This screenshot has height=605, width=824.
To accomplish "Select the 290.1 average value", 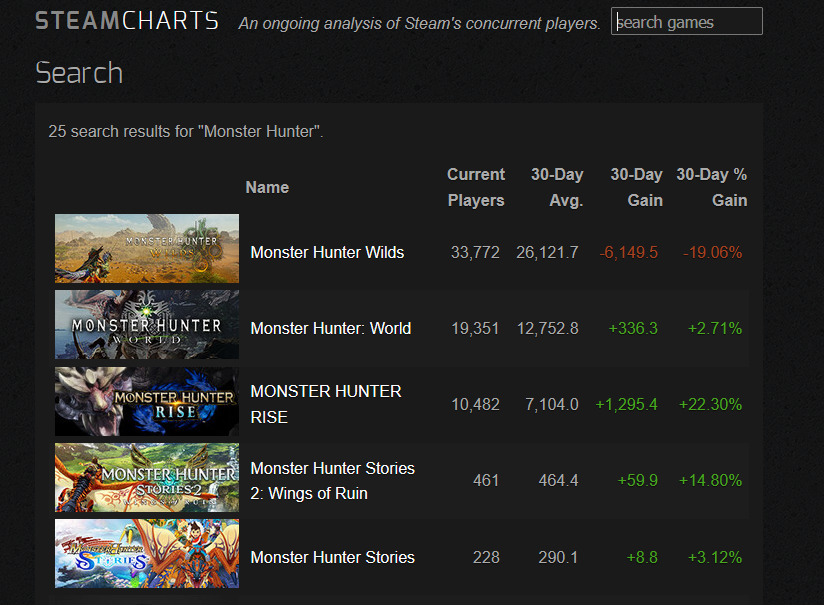I will [x=558, y=557].
